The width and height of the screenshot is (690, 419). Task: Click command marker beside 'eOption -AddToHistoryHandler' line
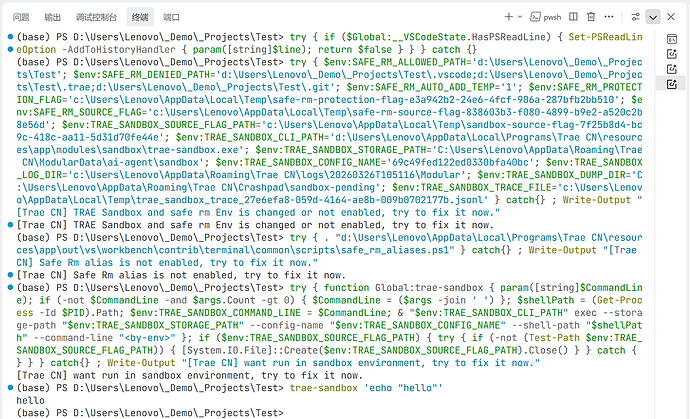pyautogui.click(x=10, y=49)
